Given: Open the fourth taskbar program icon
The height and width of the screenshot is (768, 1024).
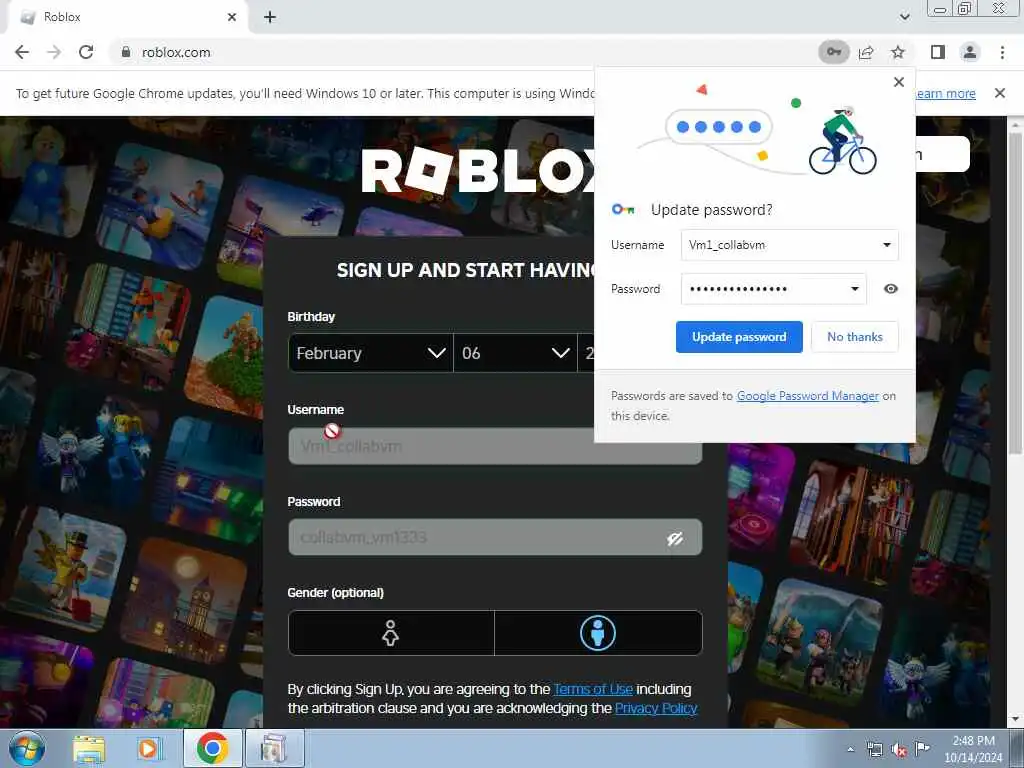Looking at the screenshot, I should pyautogui.click(x=274, y=748).
